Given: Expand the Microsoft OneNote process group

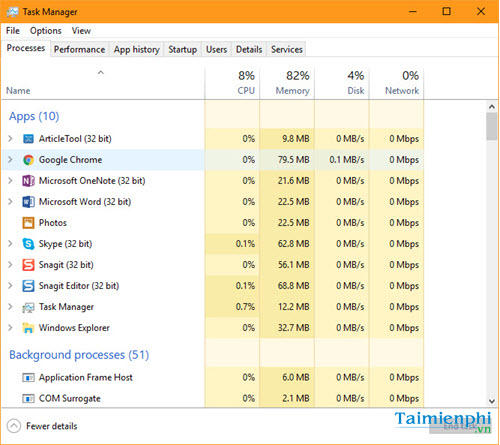Looking at the screenshot, I should point(10,181).
